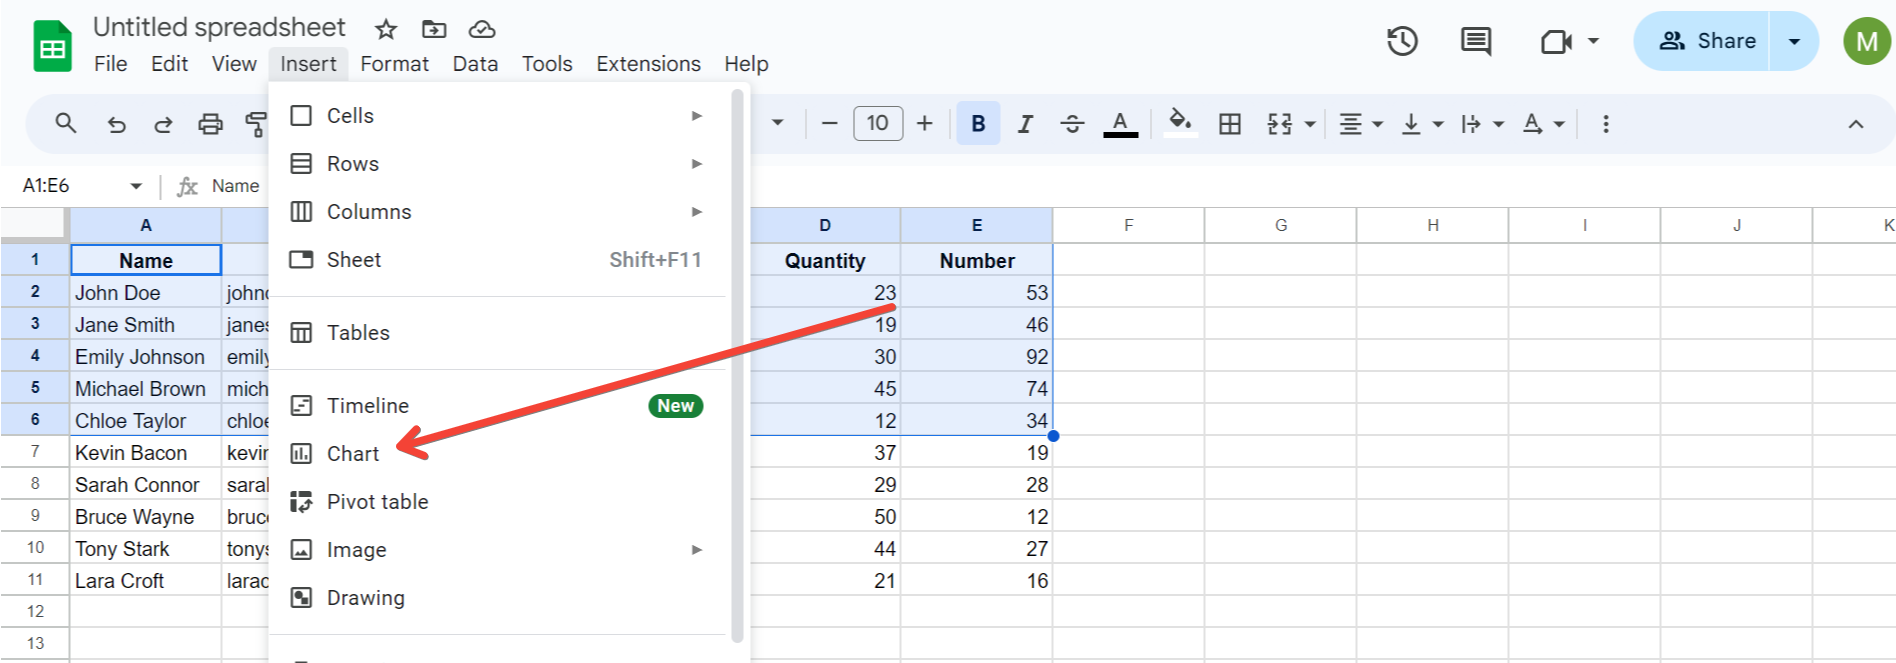Open version history clock icon
This screenshot has height=663, width=1896.
1402,41
